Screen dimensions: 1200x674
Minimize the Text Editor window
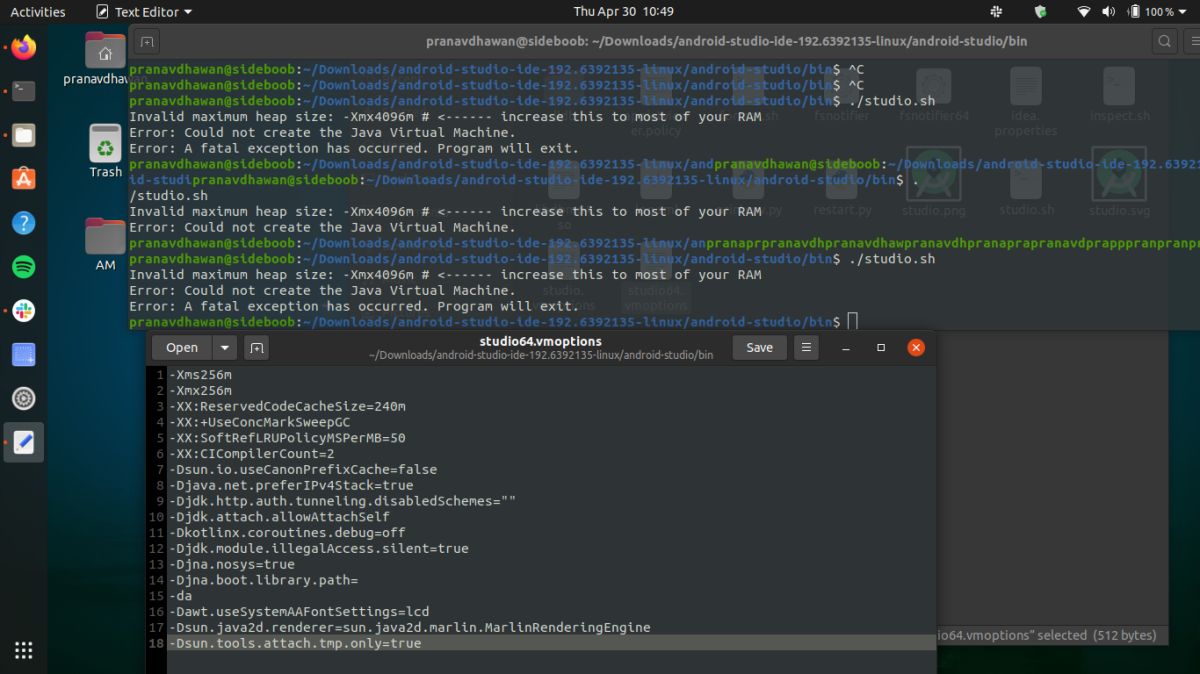tap(847, 348)
